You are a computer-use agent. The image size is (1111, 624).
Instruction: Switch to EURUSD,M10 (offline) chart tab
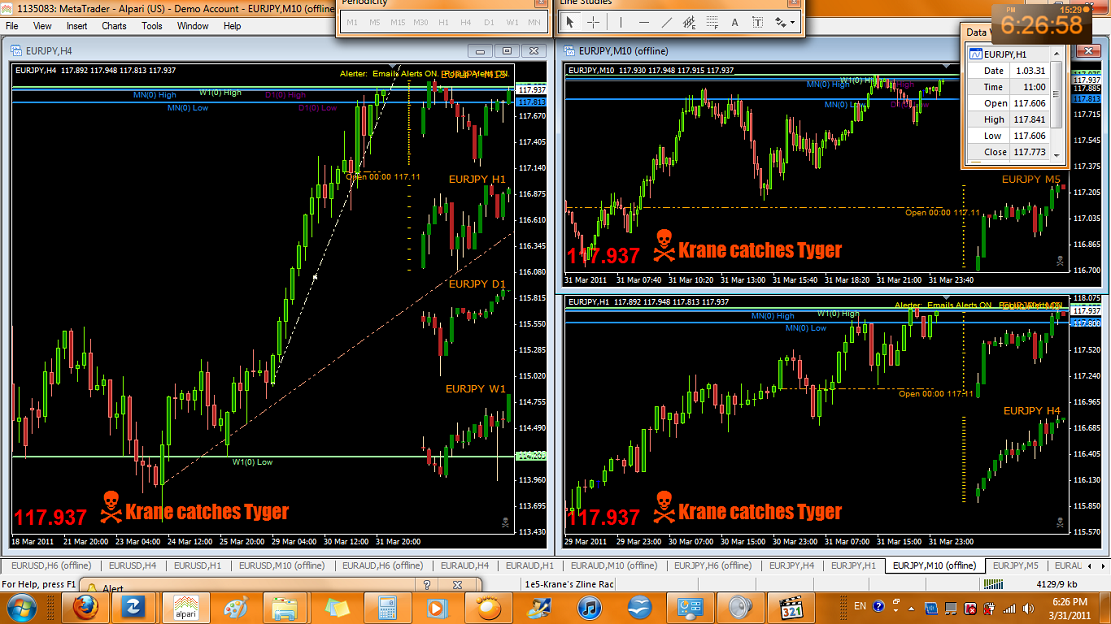(x=281, y=566)
